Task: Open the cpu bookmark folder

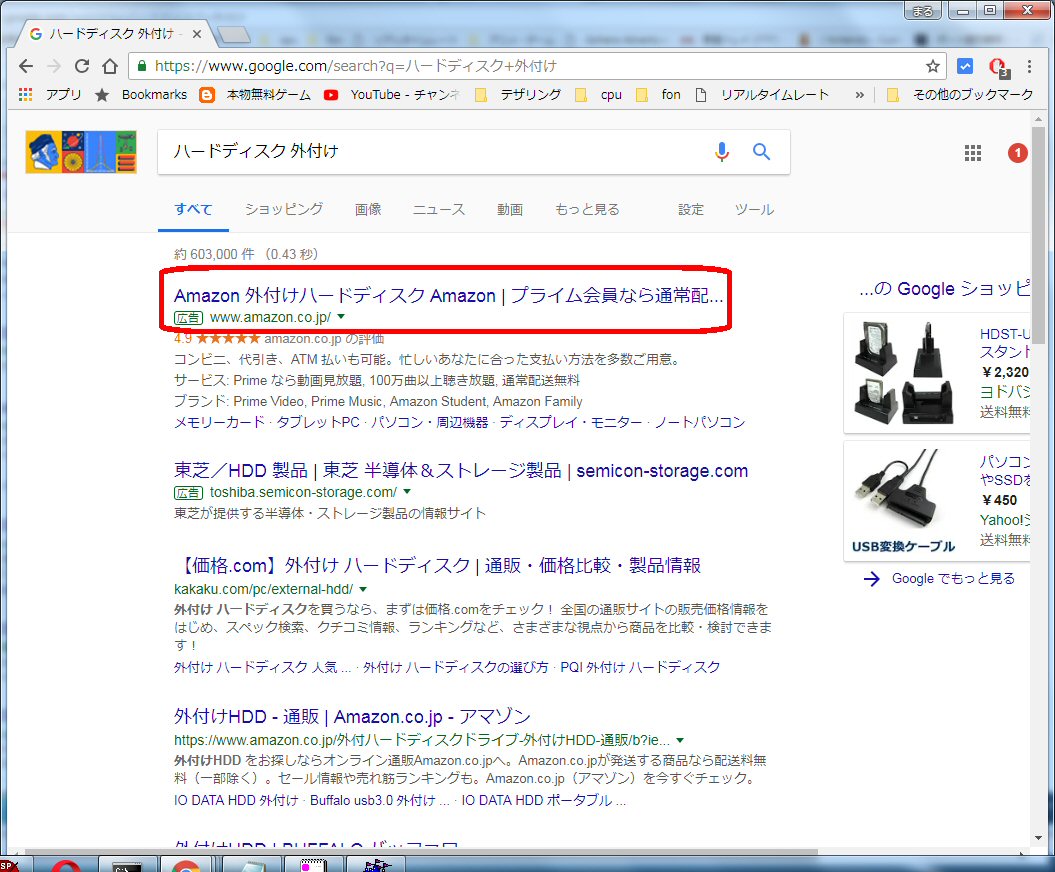Action: pyautogui.click(x=598, y=95)
